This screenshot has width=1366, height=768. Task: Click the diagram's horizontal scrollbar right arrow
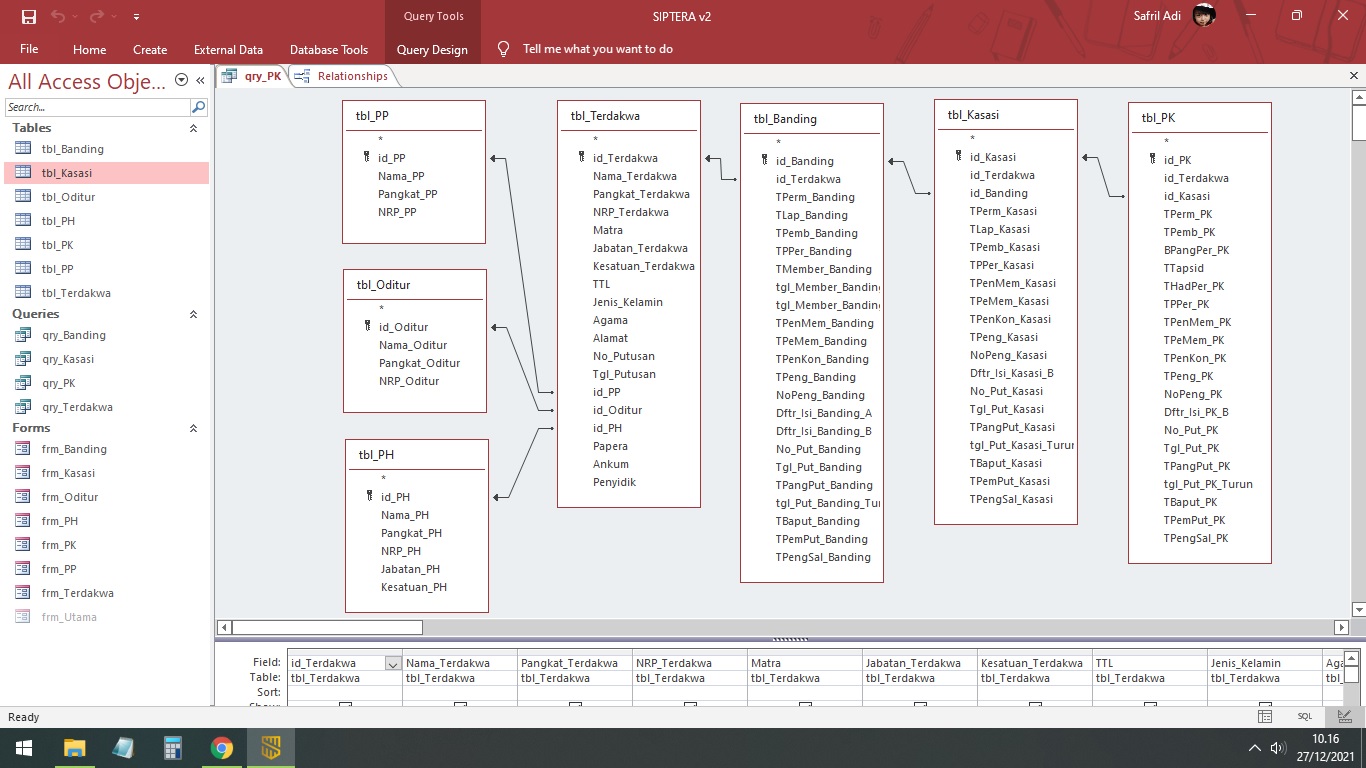pyautogui.click(x=1342, y=628)
